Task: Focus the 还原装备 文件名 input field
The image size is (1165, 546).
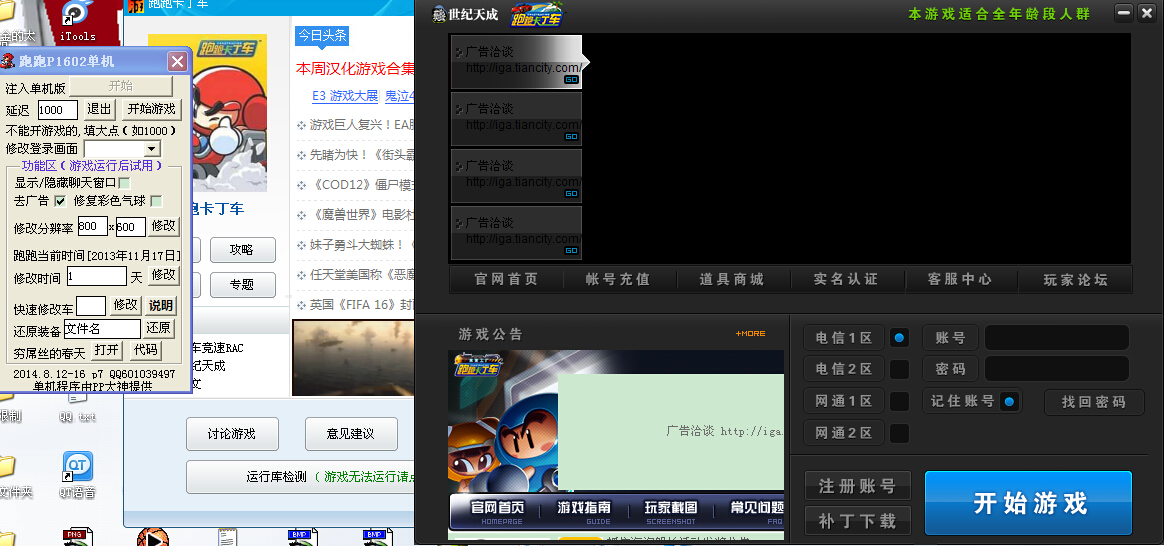Action: (103, 328)
